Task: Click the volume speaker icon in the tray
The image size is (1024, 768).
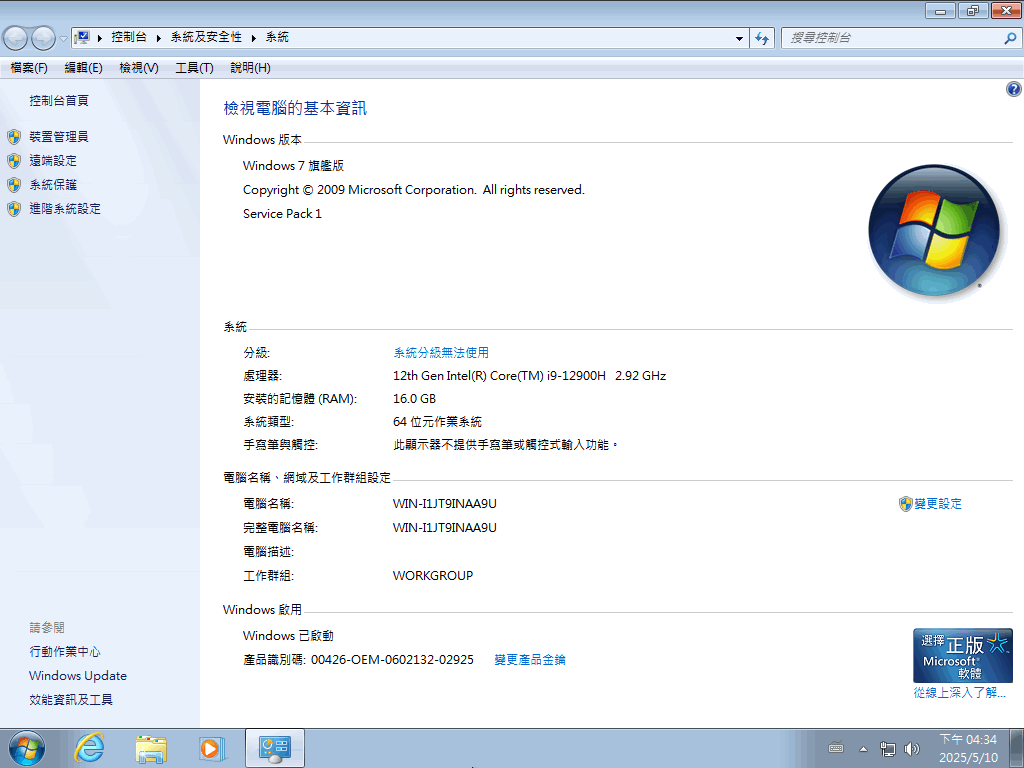Action: click(x=912, y=748)
